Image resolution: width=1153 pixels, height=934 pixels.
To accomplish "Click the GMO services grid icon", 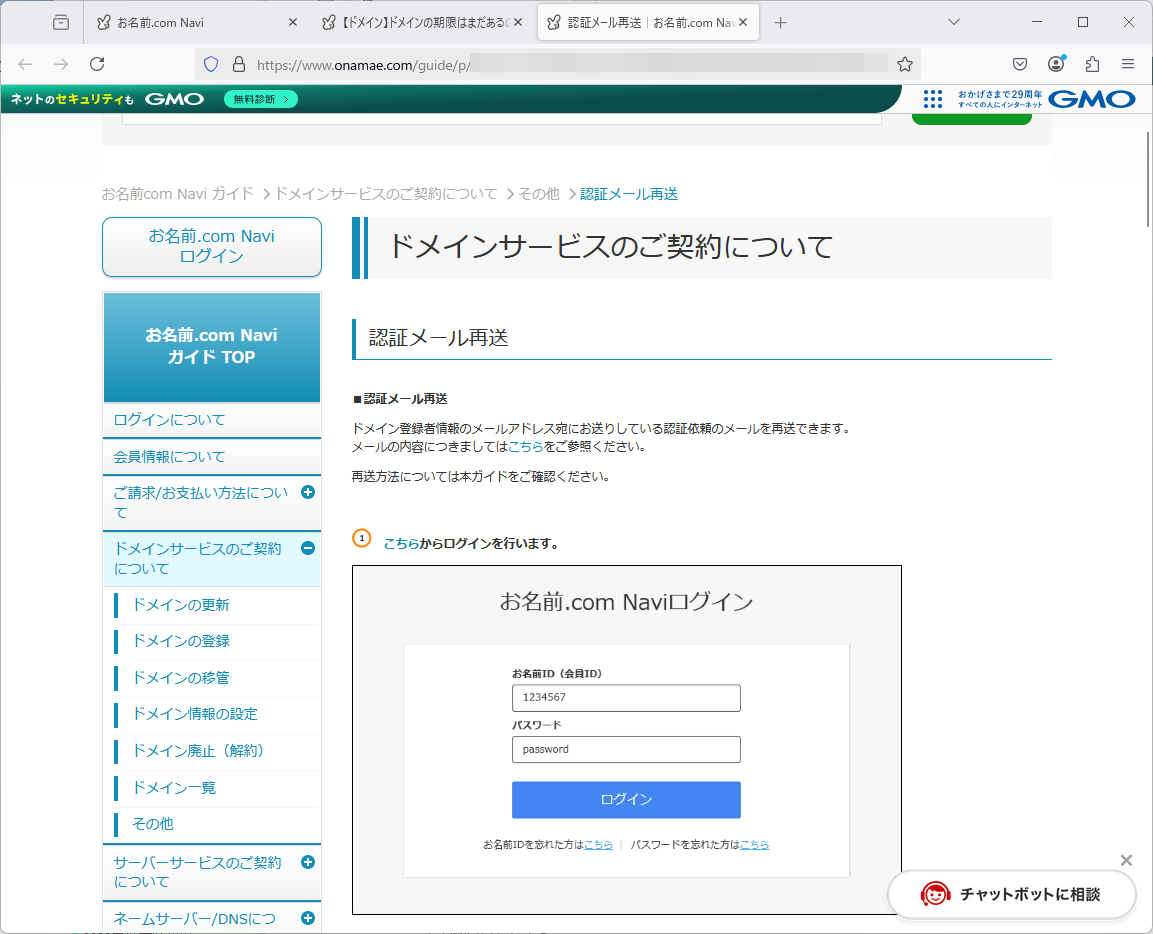I will (x=933, y=99).
